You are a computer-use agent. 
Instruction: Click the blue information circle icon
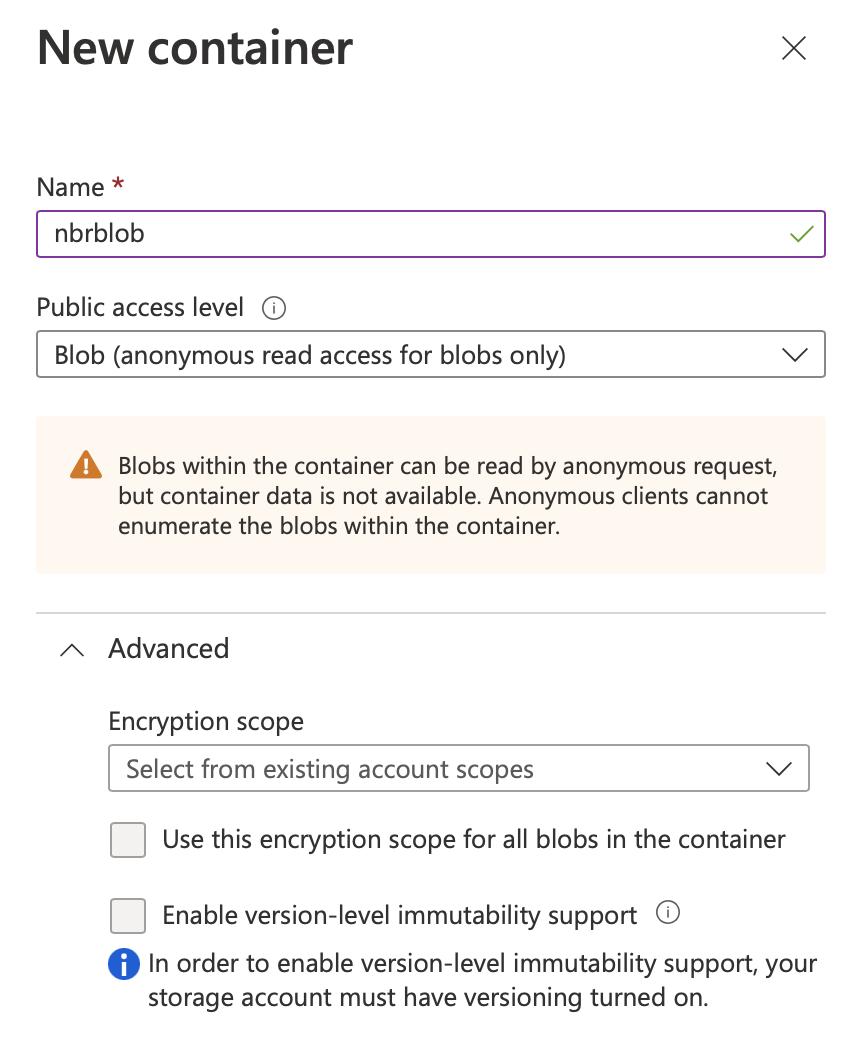pos(123,964)
